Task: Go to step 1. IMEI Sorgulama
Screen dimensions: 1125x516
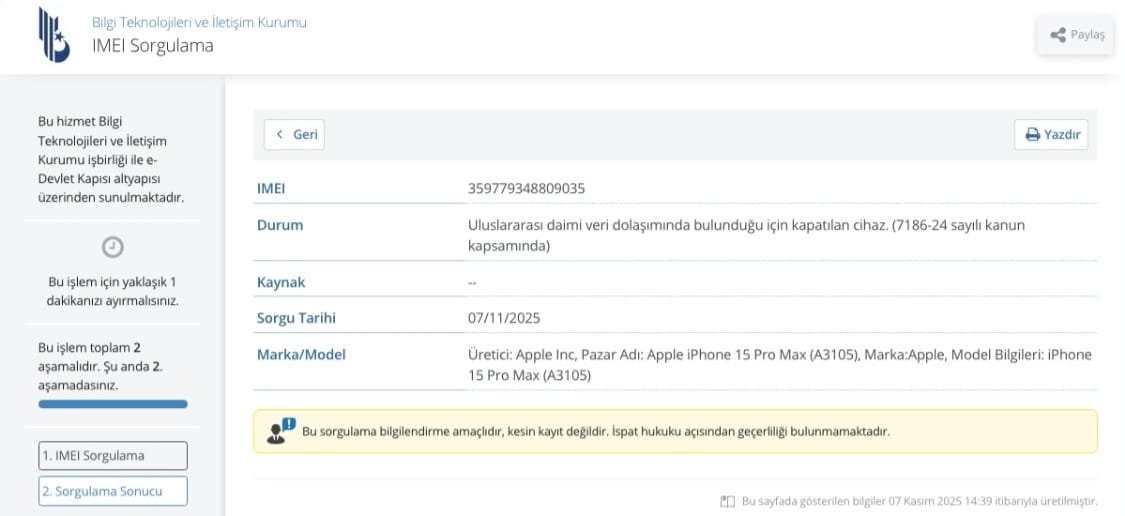Action: (112, 456)
